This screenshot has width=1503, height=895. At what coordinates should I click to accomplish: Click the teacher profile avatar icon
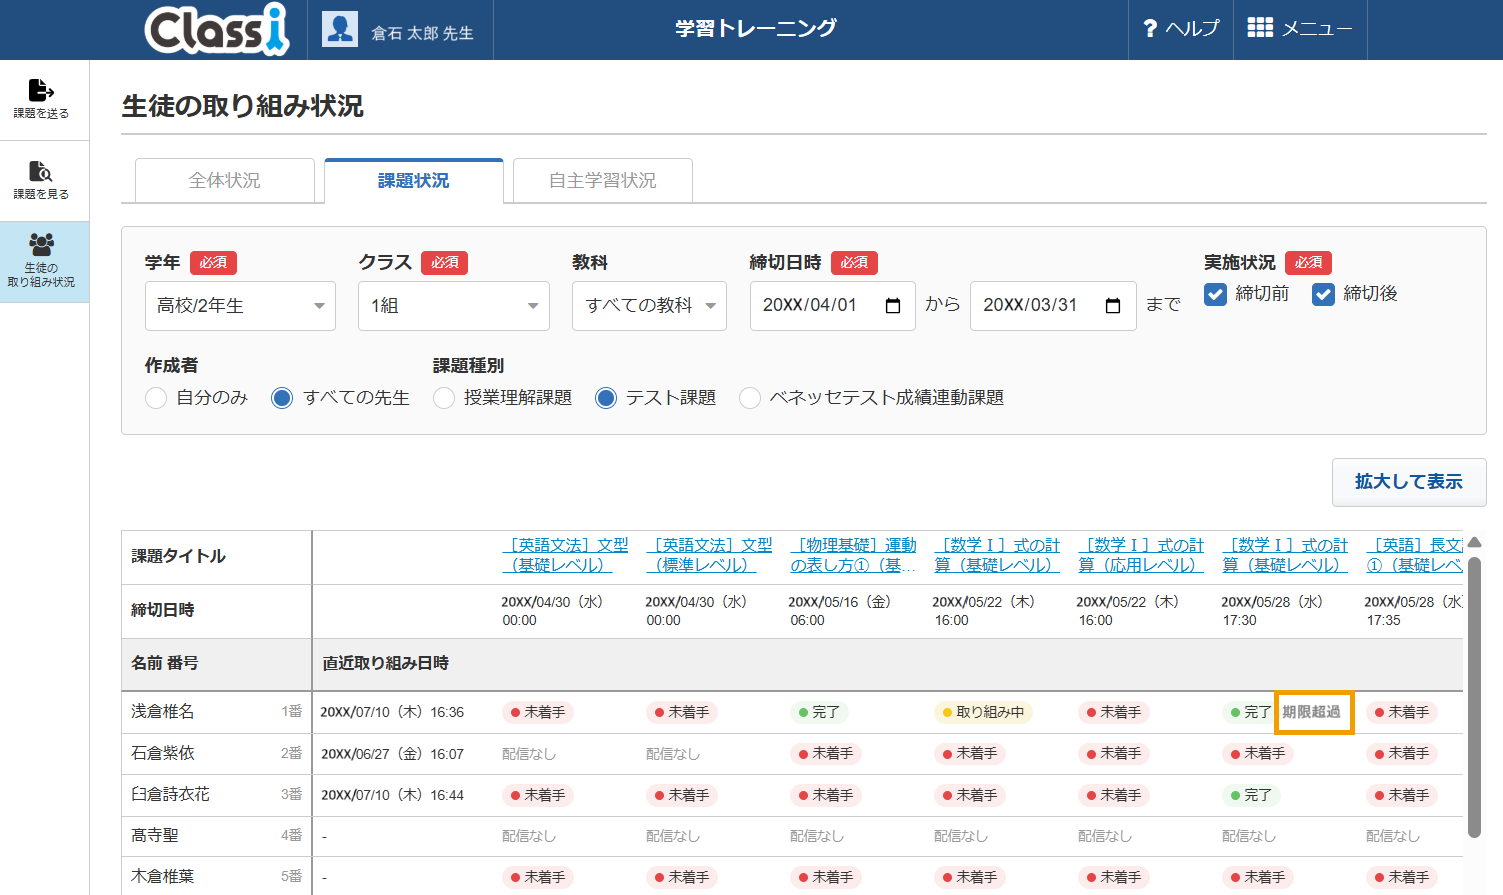coord(340,29)
